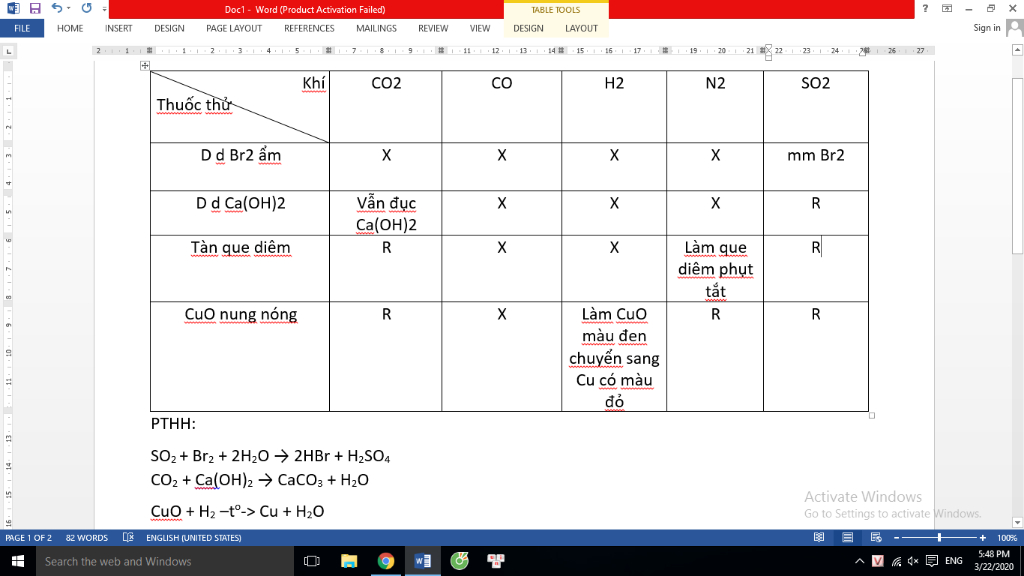Click the tab selector at ruler corner
Image resolution: width=1024 pixels, height=576 pixels.
point(8,51)
